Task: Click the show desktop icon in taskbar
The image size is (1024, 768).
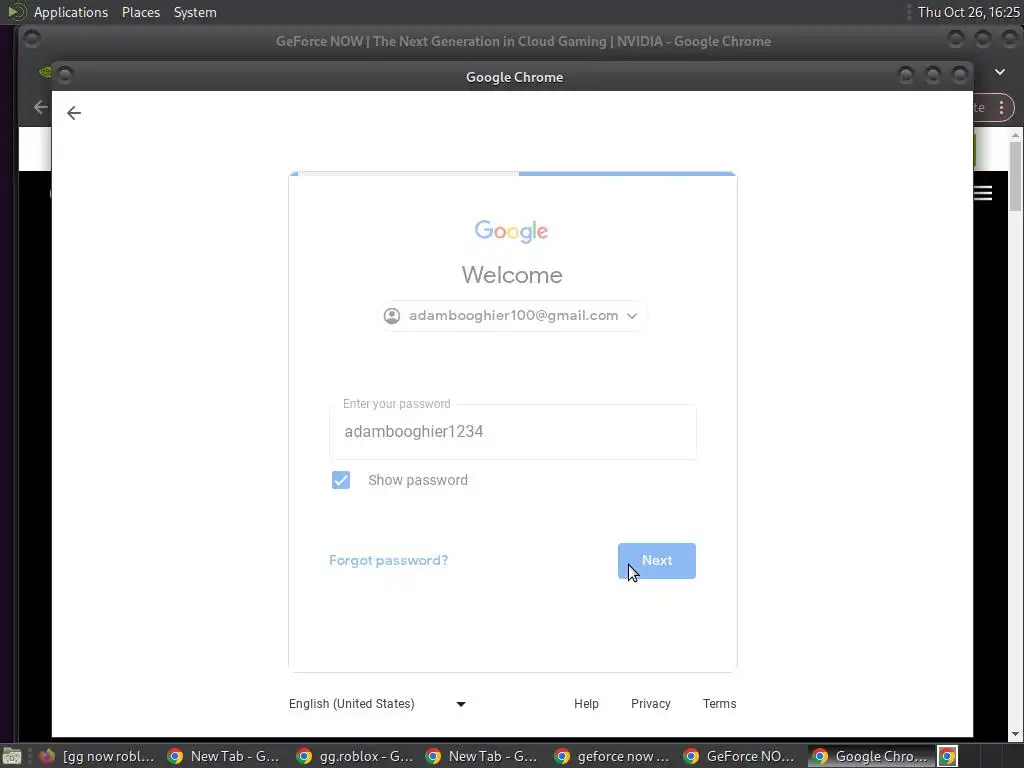Action: [12, 756]
